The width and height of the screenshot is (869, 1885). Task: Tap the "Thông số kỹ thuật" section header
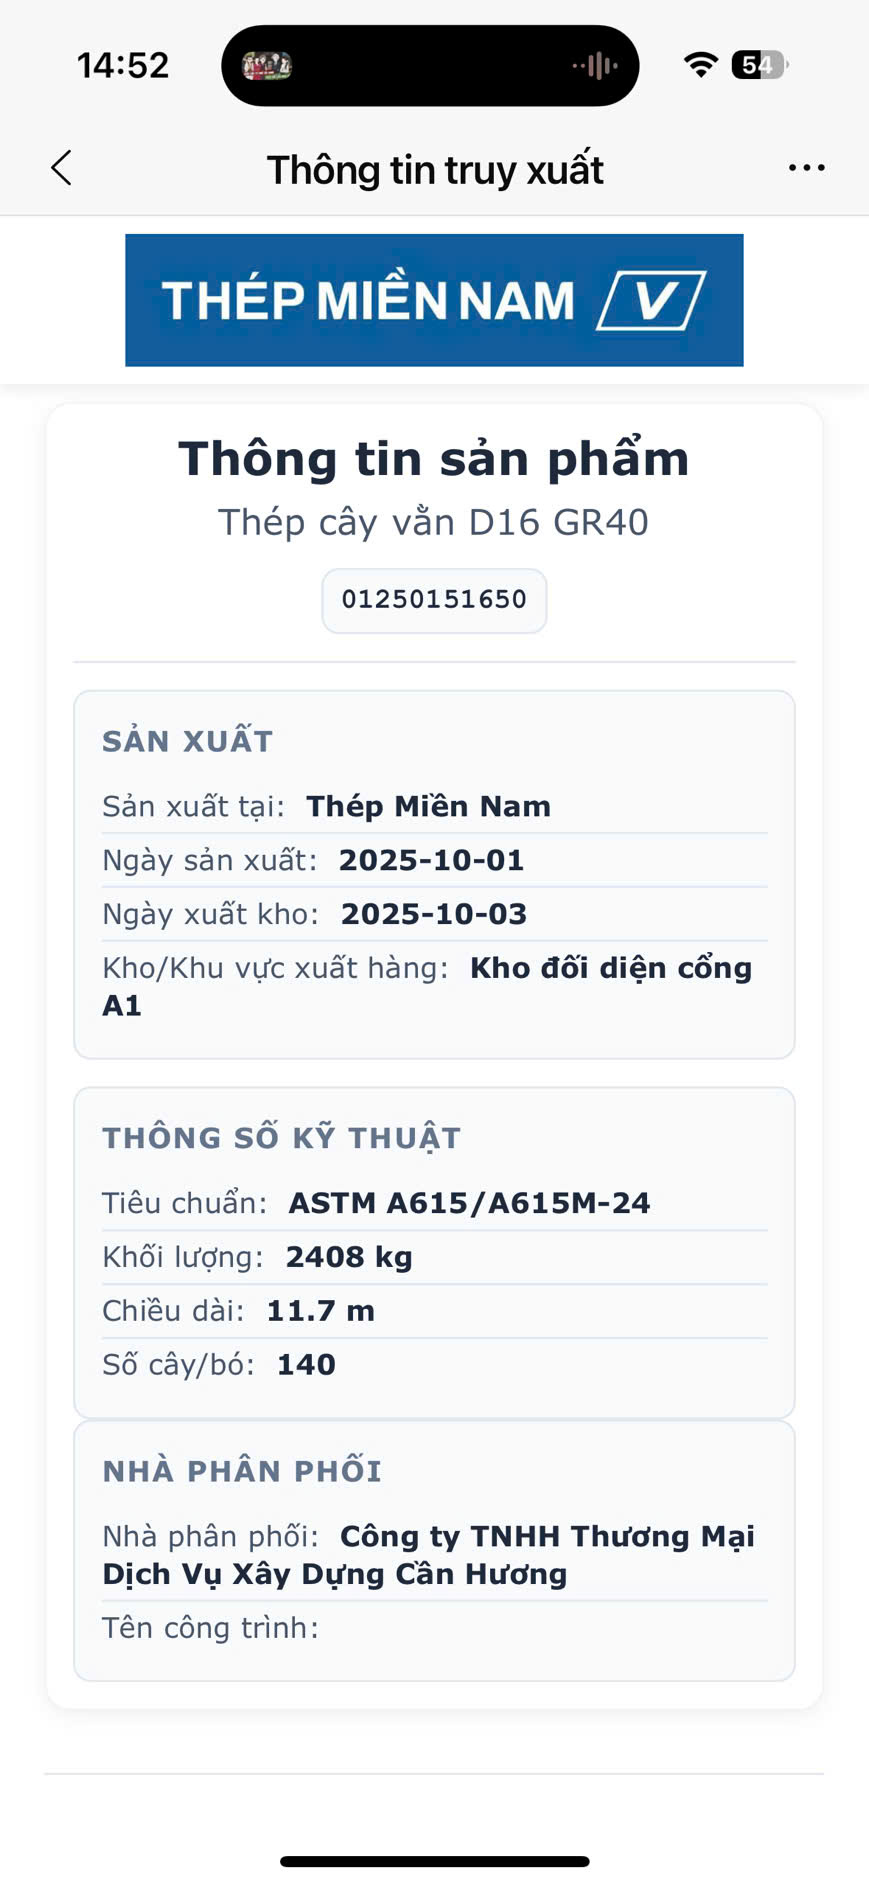pos(281,1138)
